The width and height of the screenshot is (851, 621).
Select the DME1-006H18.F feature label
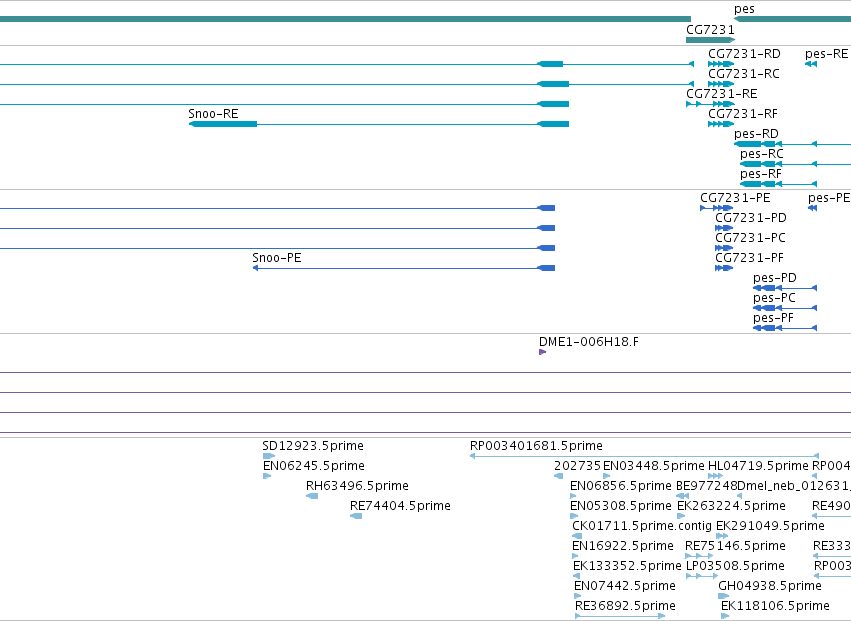click(x=589, y=342)
